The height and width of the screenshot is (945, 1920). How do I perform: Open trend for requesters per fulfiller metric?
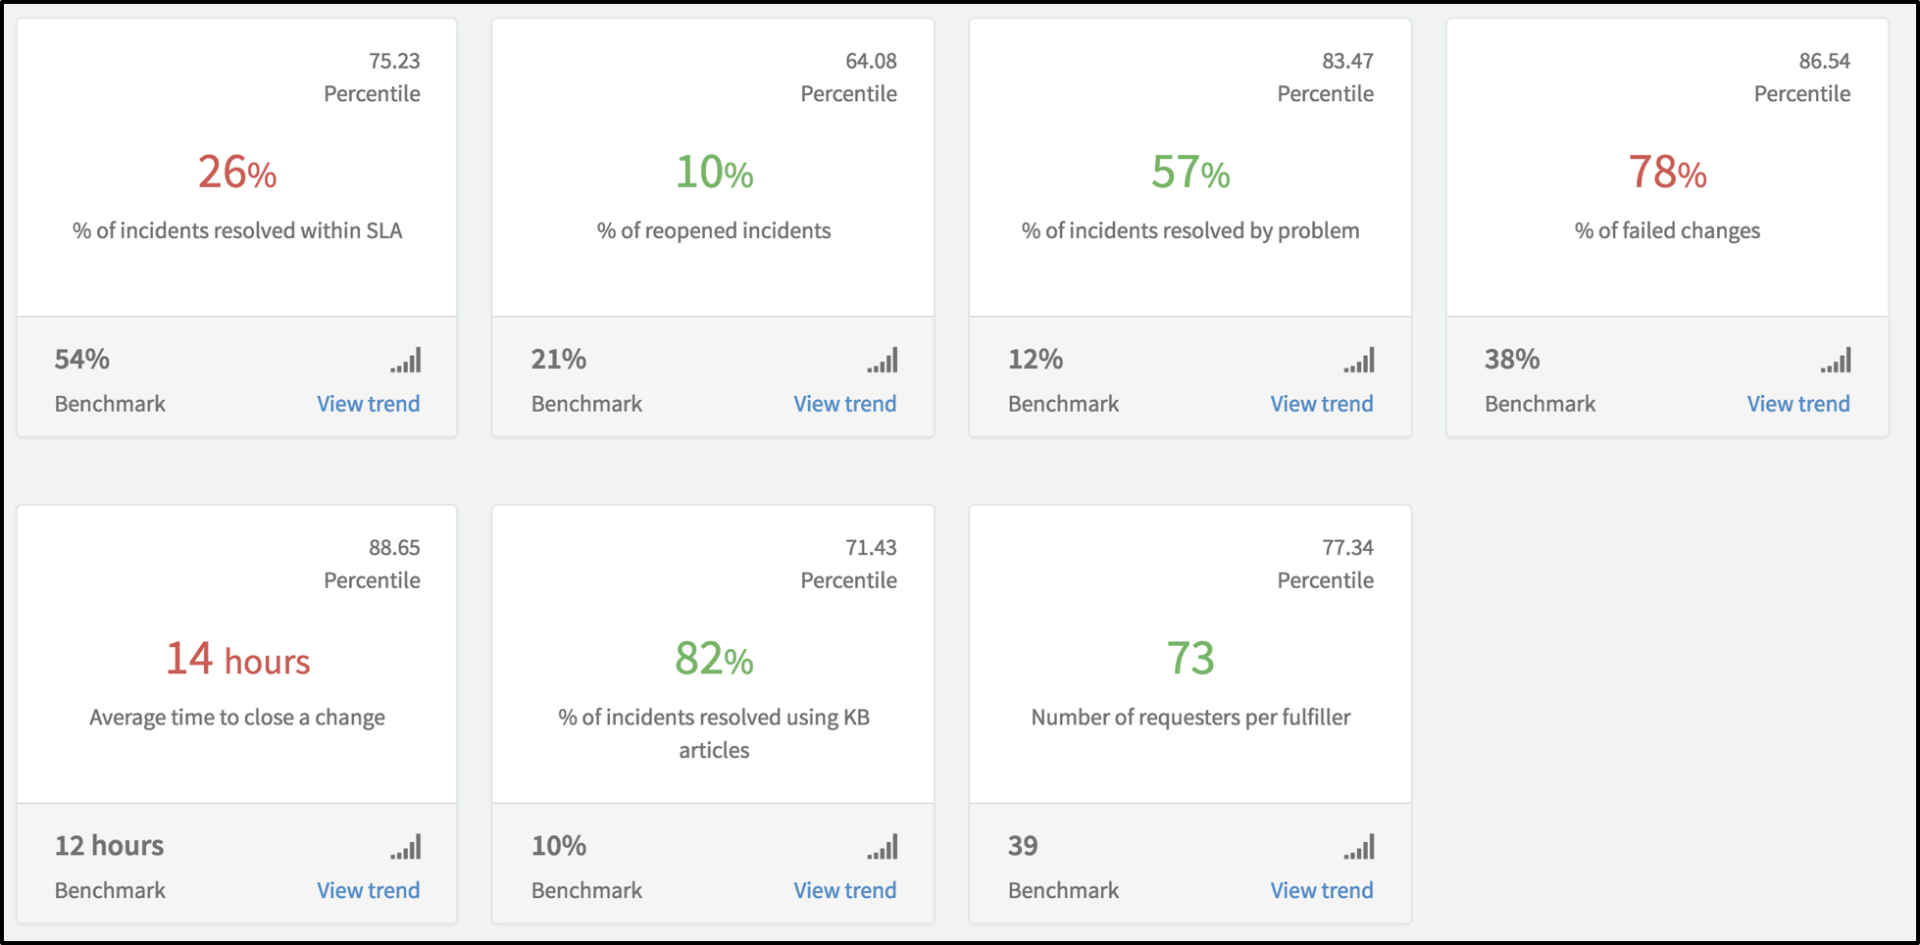coord(1321,889)
